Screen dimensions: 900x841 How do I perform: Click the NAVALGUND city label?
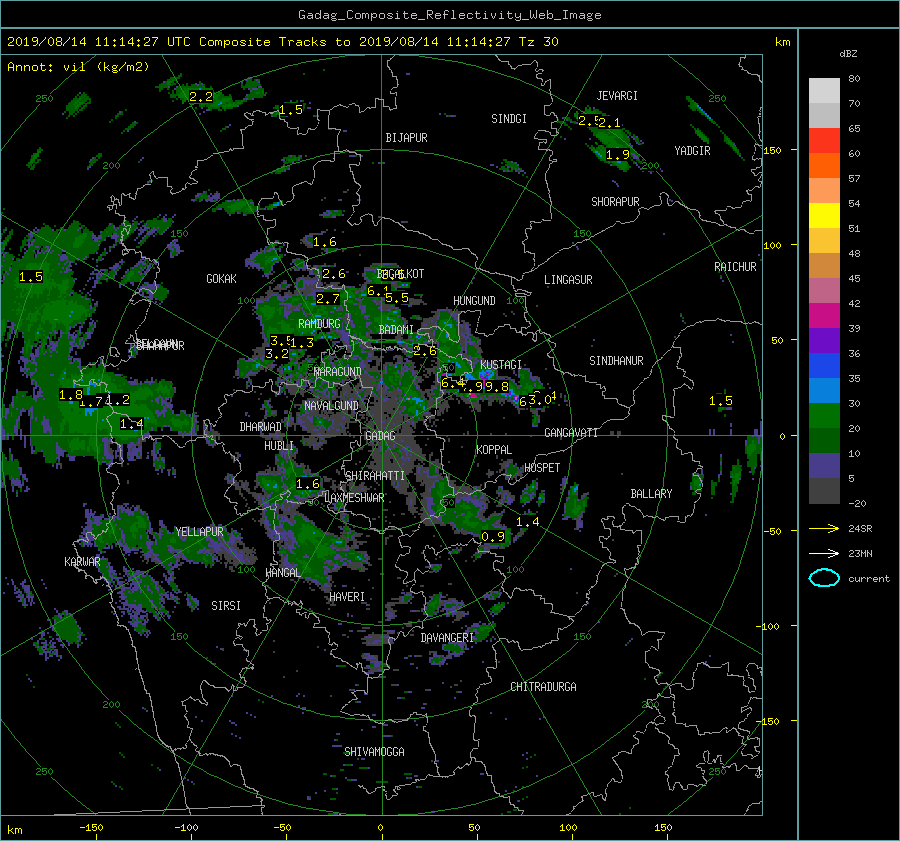coord(331,406)
